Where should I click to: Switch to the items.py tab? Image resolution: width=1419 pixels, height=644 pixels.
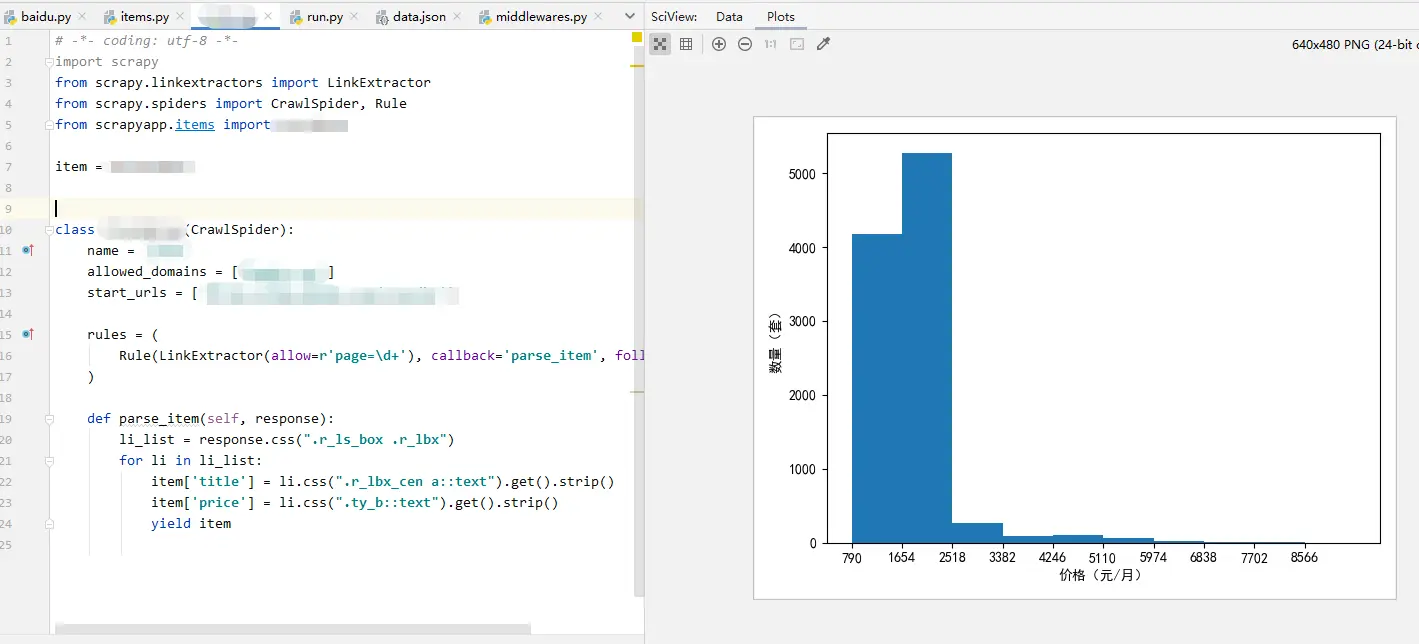pyautogui.click(x=144, y=17)
